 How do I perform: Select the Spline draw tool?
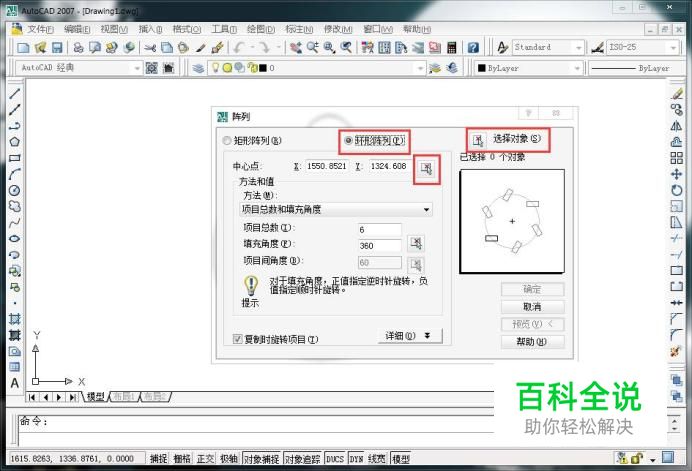point(15,222)
